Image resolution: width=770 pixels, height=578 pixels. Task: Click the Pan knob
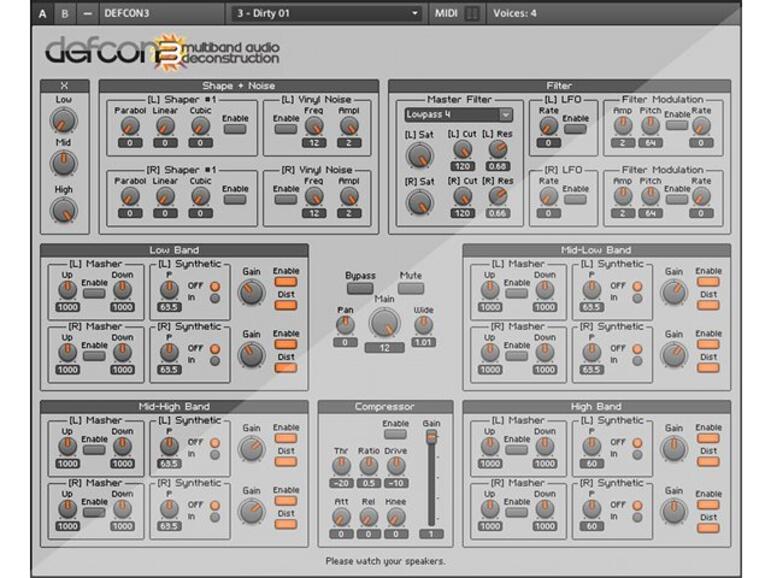[x=345, y=325]
